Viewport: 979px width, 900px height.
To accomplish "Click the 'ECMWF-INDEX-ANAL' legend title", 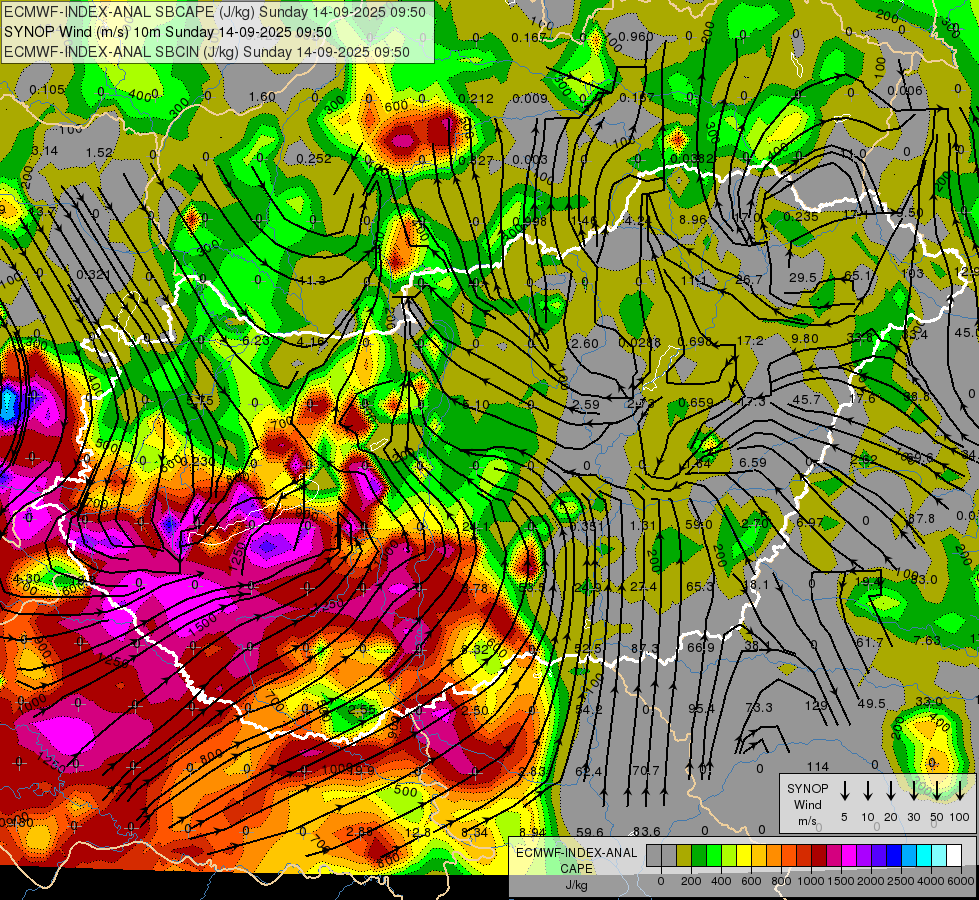I will click(x=576, y=853).
